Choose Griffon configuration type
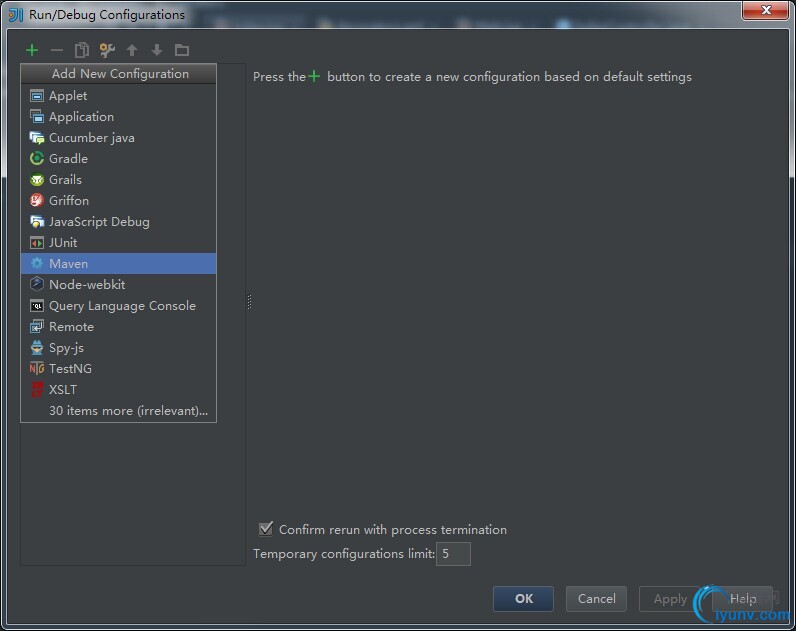The width and height of the screenshot is (796, 631). tap(119, 201)
